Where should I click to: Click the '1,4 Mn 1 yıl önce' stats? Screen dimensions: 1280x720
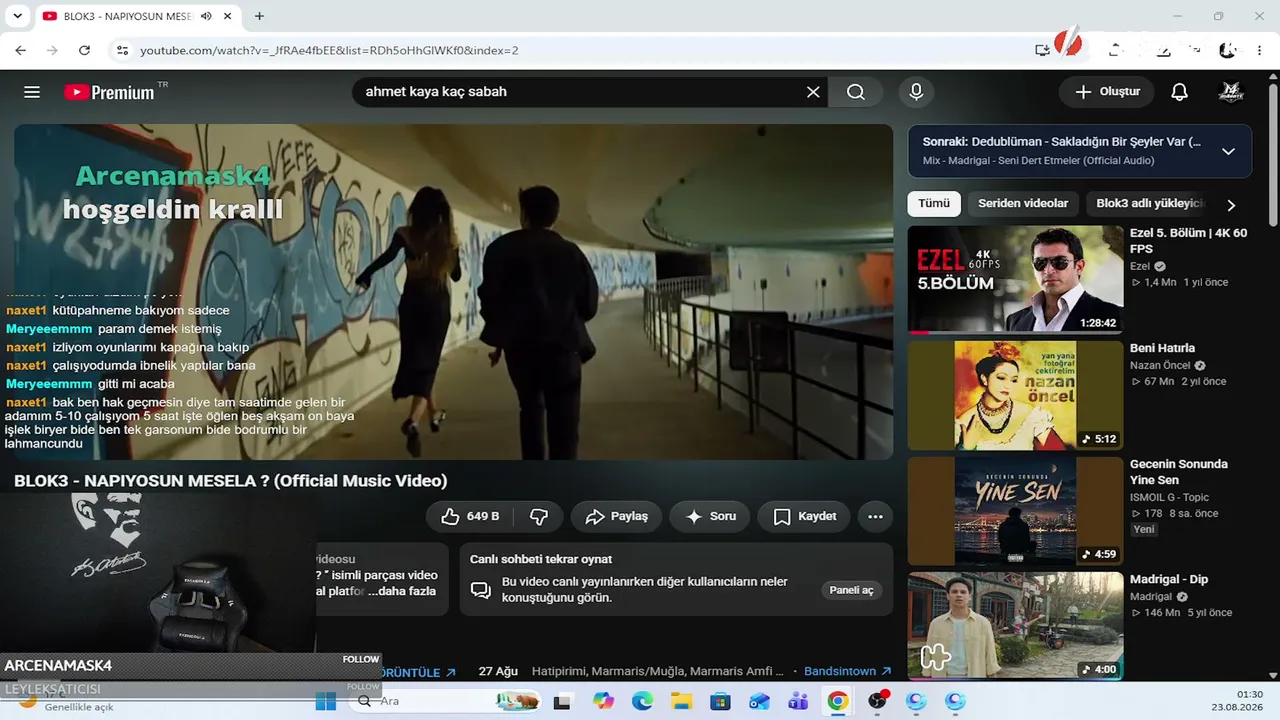[x=1180, y=282]
